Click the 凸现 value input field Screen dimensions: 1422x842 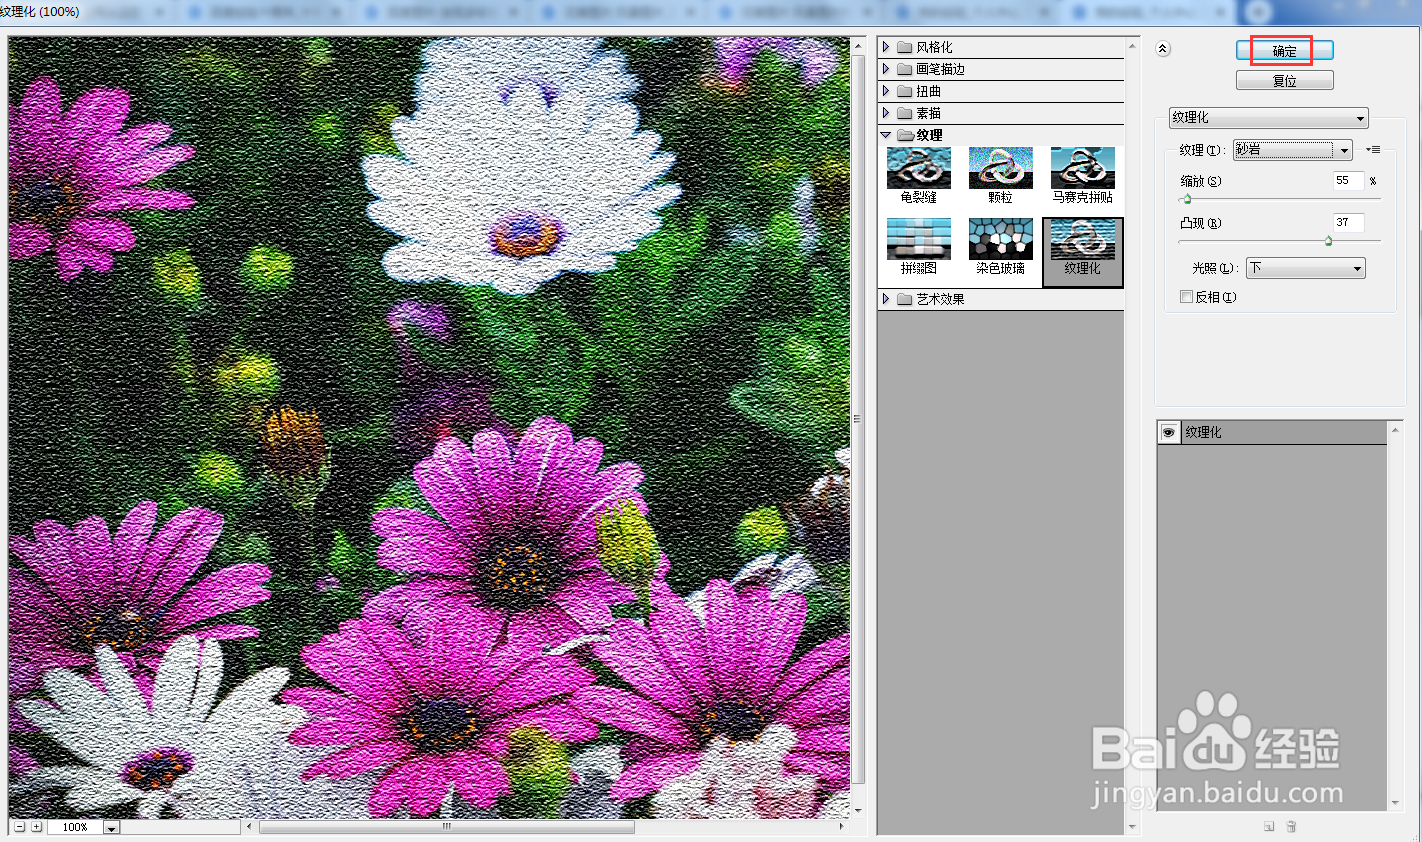(1348, 223)
